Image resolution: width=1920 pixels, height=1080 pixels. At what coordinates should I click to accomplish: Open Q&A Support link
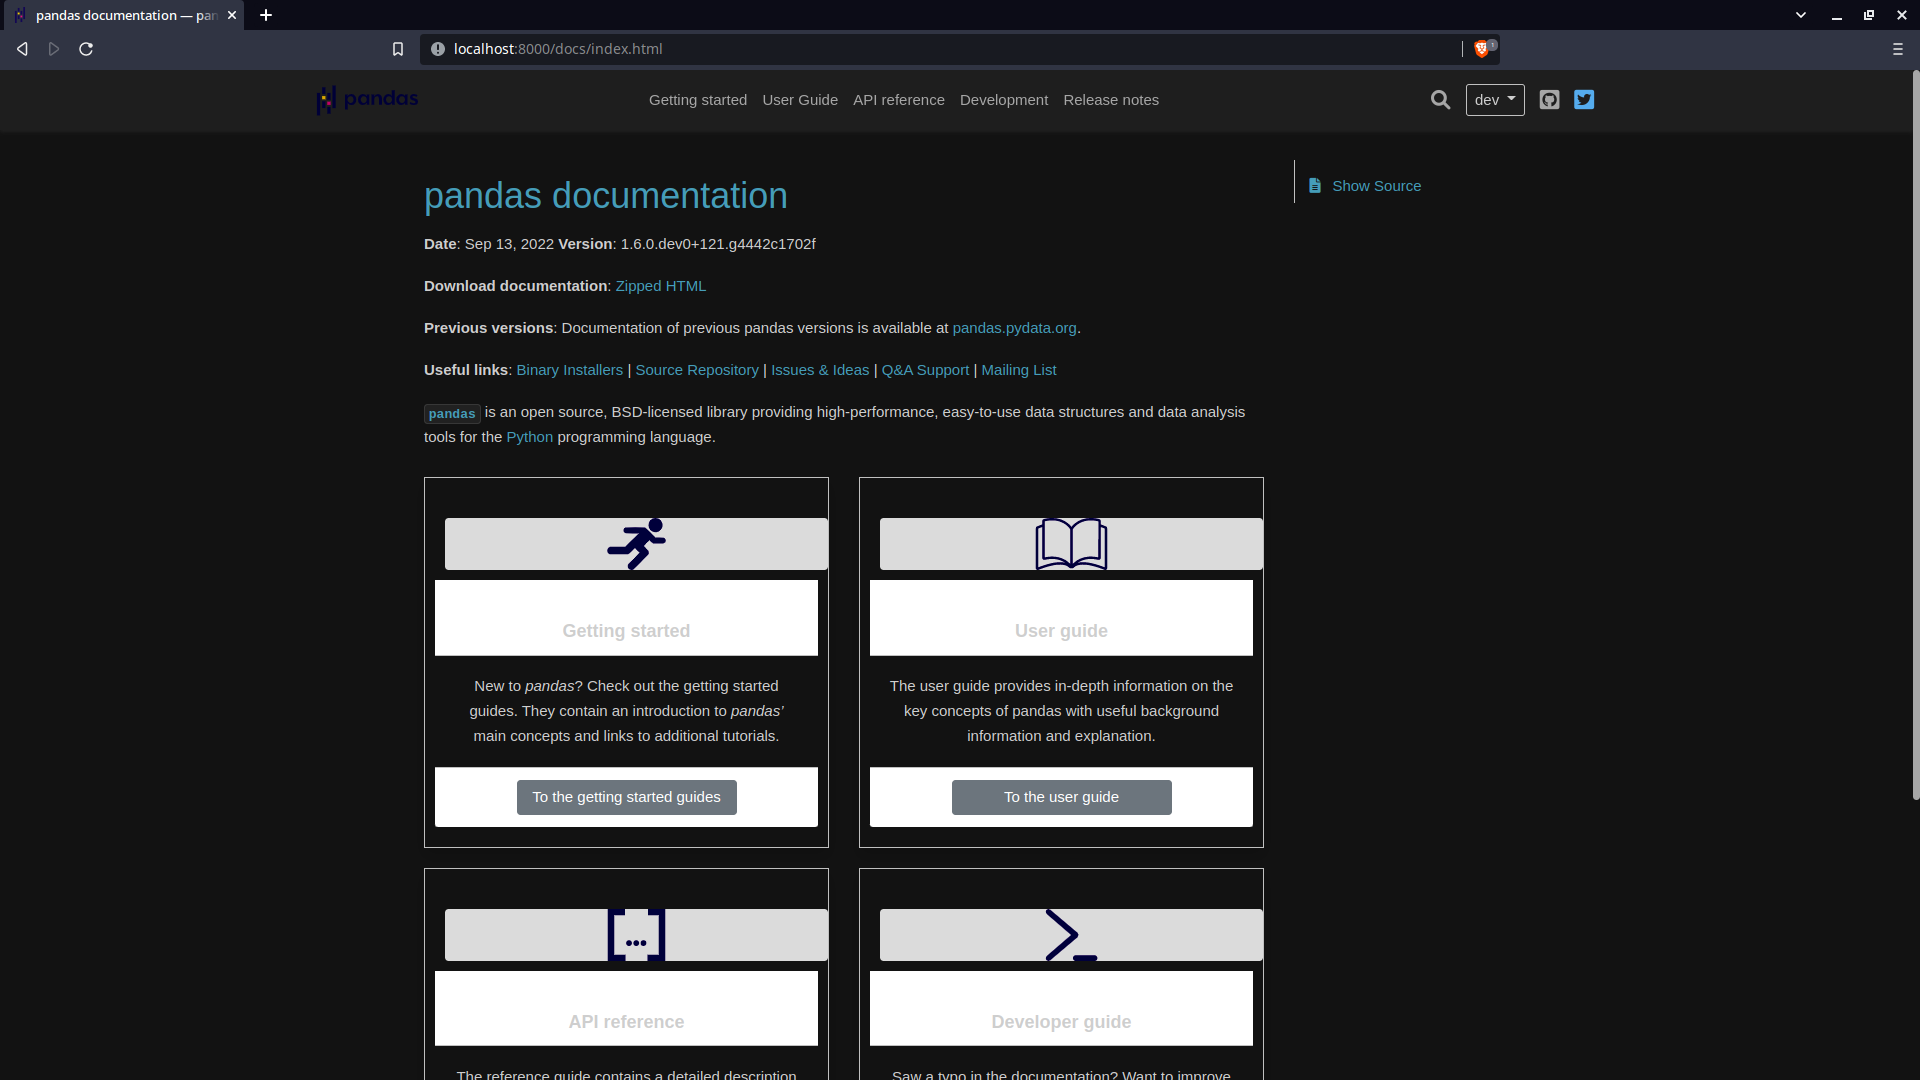(x=925, y=370)
